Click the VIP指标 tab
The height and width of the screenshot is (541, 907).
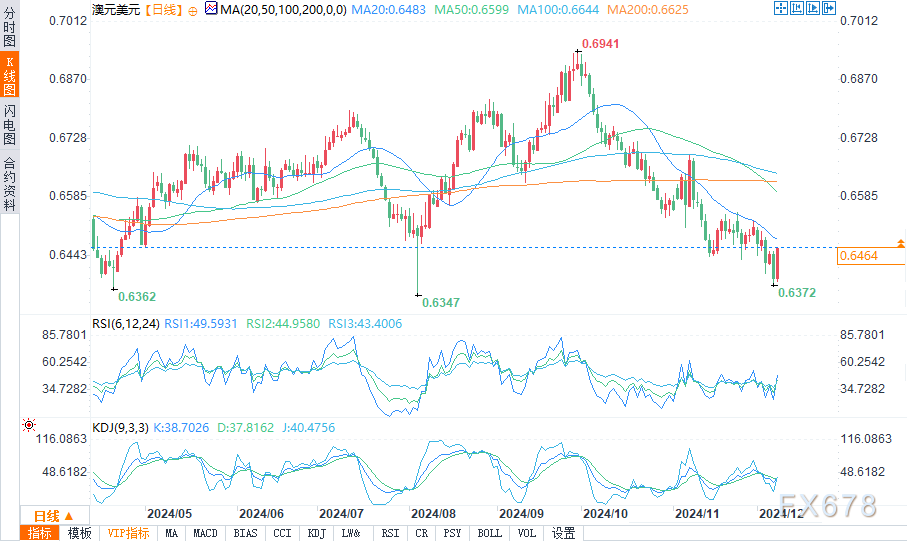point(128,533)
